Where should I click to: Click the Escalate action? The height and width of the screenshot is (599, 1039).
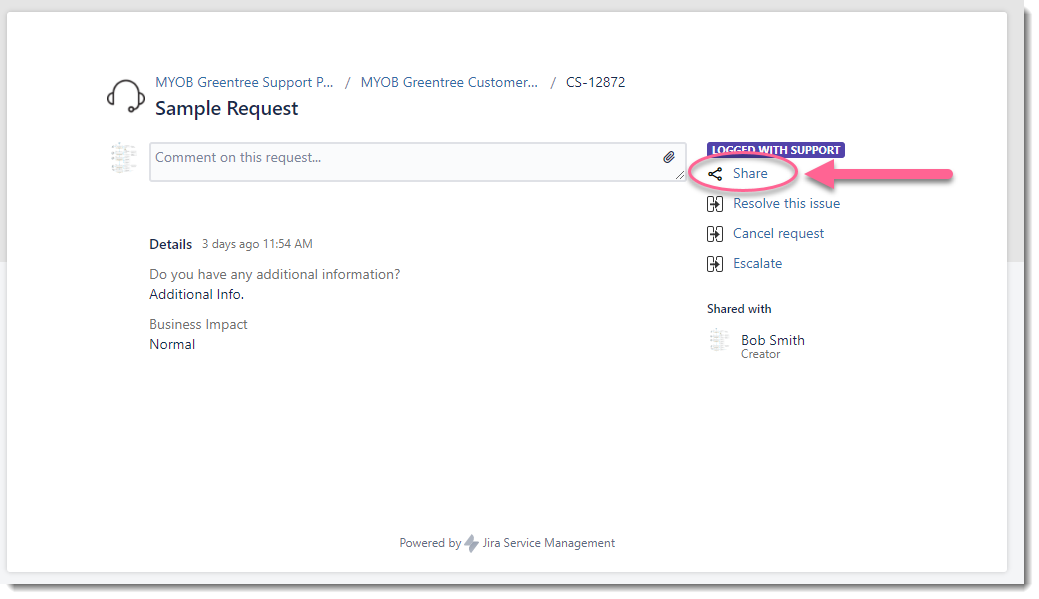pyautogui.click(x=757, y=263)
